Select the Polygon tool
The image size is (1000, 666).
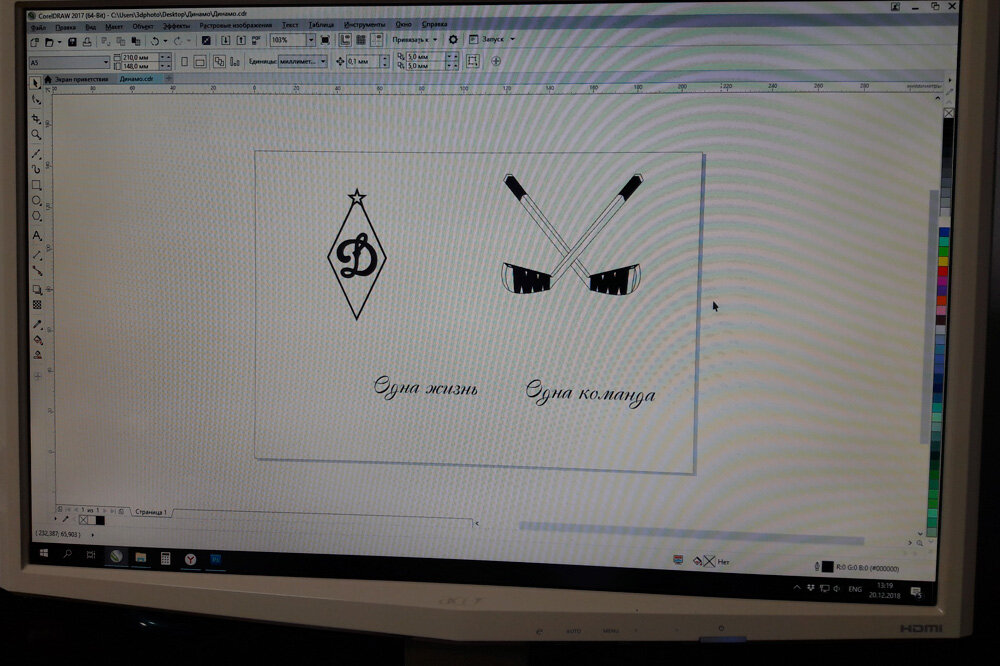click(36, 217)
